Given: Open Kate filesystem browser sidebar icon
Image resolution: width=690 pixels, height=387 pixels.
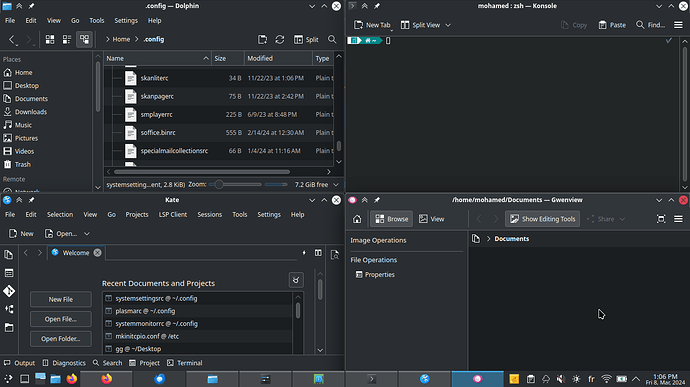Looking at the screenshot, I should pyautogui.click(x=9, y=328).
